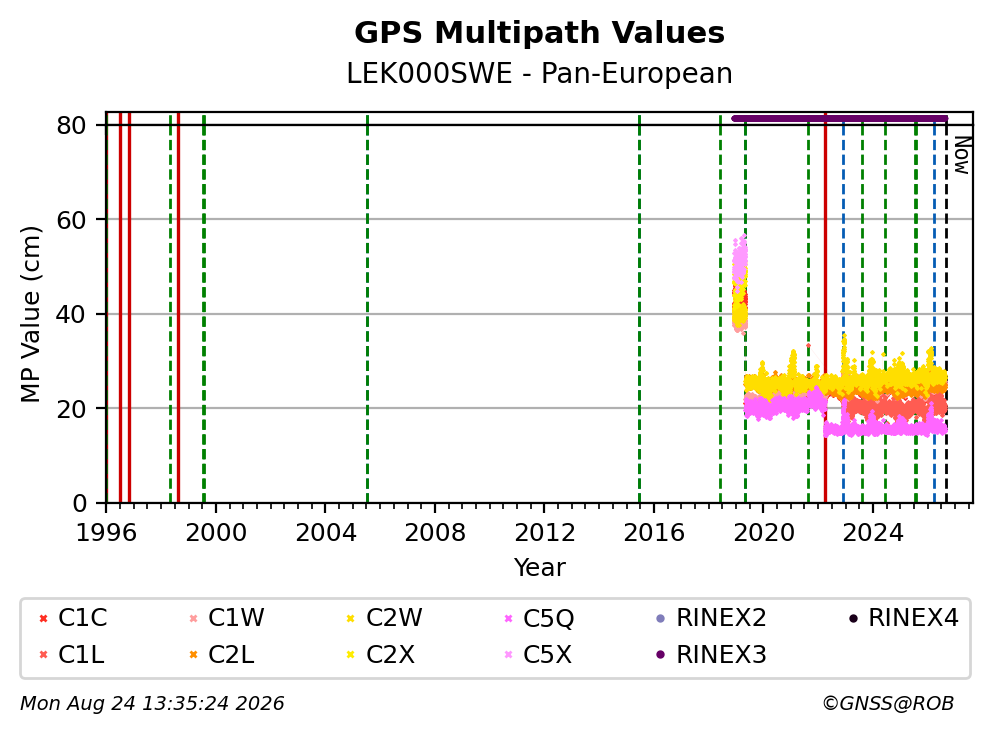This screenshot has width=992, height=734.
Task: Click the purple RINEX3 bar at top
Action: [x=840, y=118]
